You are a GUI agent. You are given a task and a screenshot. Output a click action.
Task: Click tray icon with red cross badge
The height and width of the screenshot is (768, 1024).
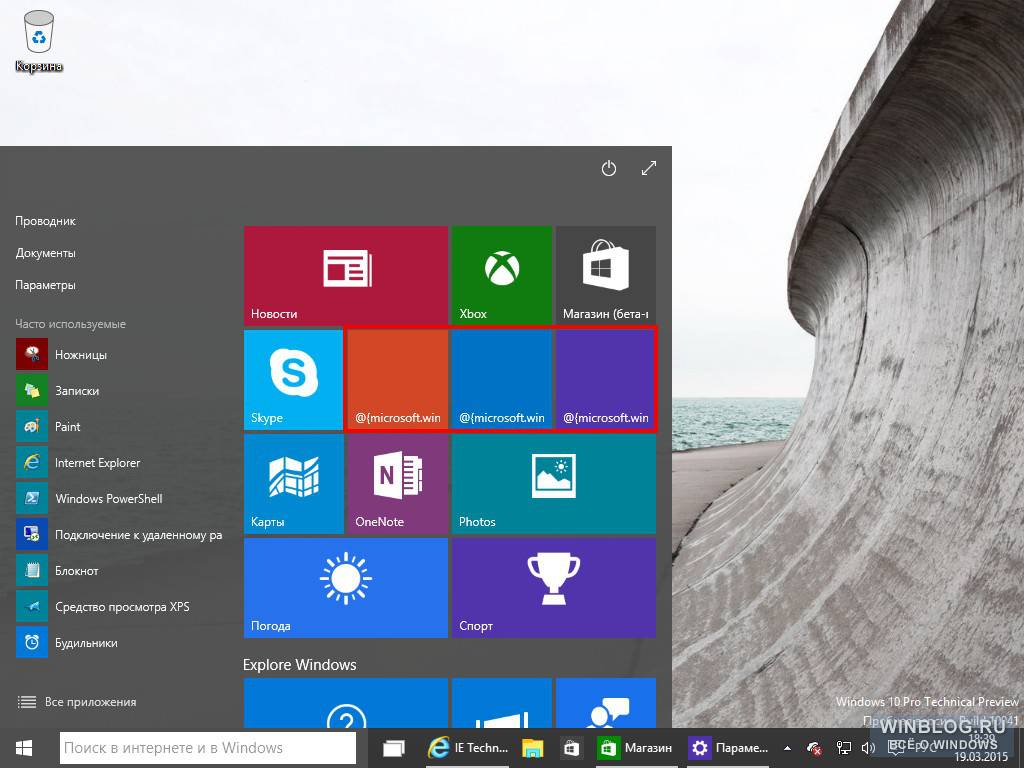pyautogui.click(x=814, y=748)
